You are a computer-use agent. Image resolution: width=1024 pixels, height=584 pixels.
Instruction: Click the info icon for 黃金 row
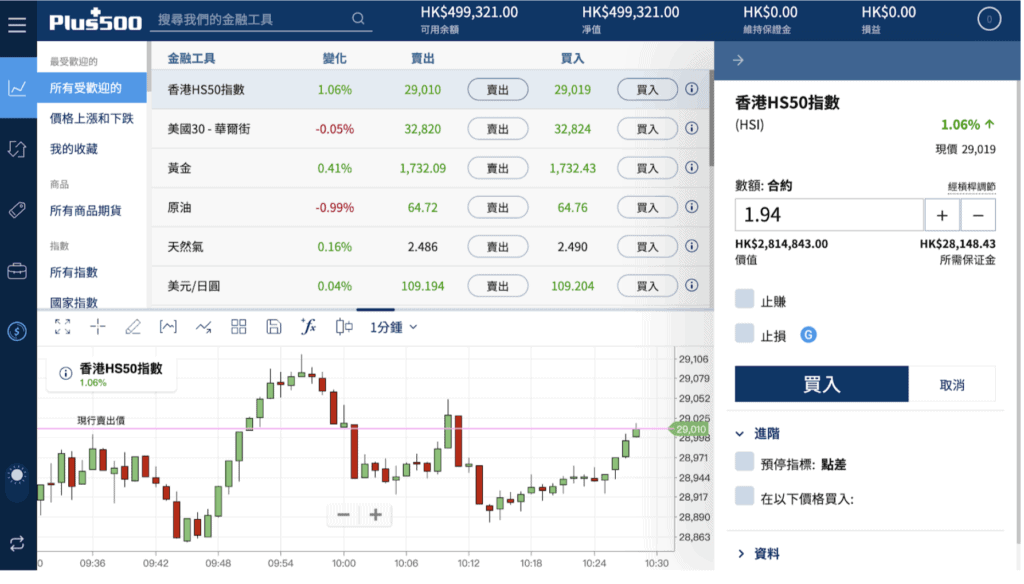click(692, 168)
